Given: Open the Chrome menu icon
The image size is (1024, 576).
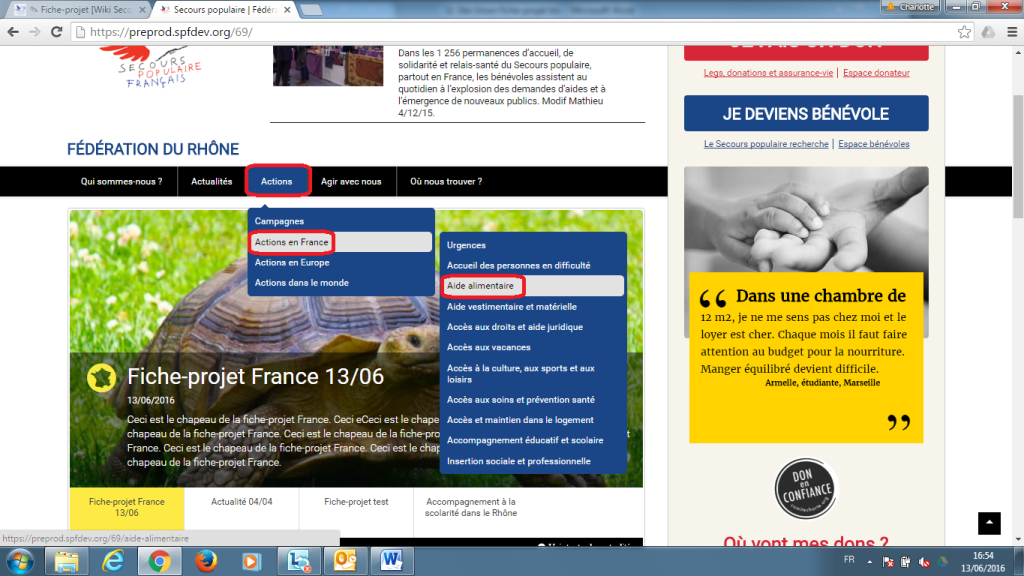Looking at the screenshot, I should coord(1012,32).
